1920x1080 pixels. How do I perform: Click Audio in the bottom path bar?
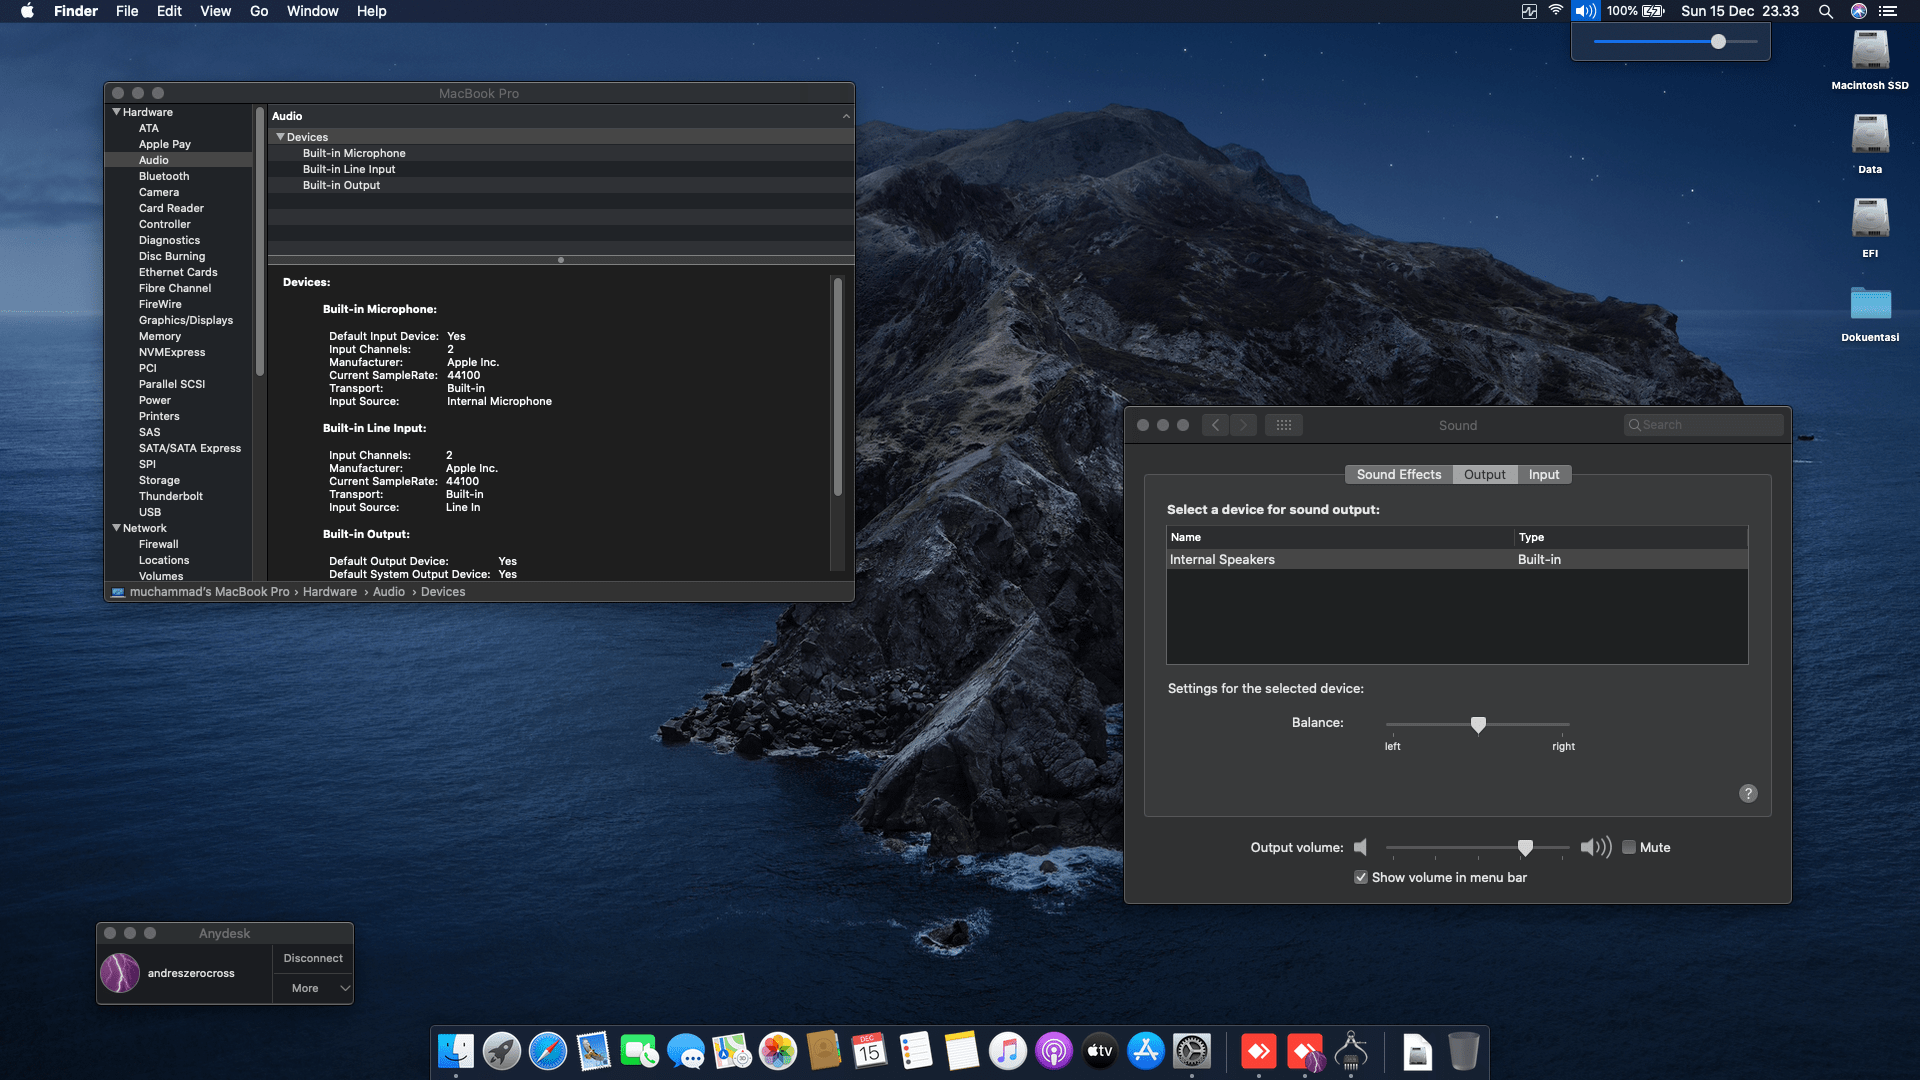[x=389, y=592]
